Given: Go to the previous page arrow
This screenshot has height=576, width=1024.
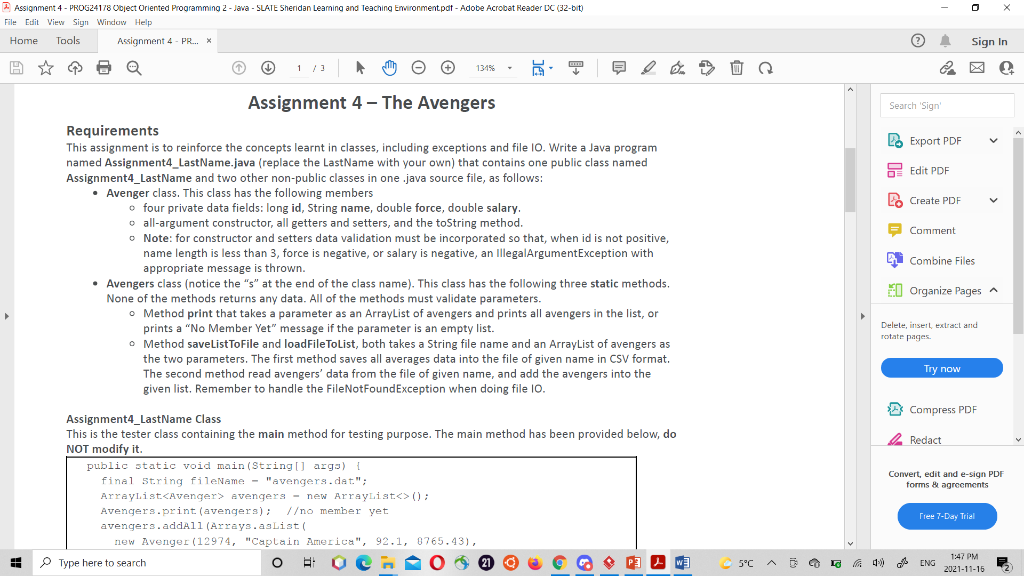Looking at the screenshot, I should (x=239, y=68).
